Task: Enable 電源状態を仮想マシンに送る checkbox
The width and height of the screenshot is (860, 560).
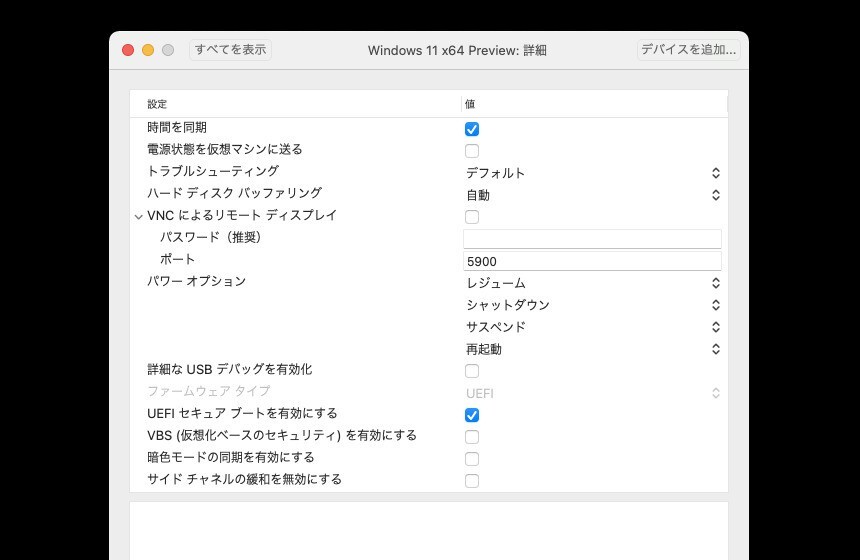Action: pos(472,151)
